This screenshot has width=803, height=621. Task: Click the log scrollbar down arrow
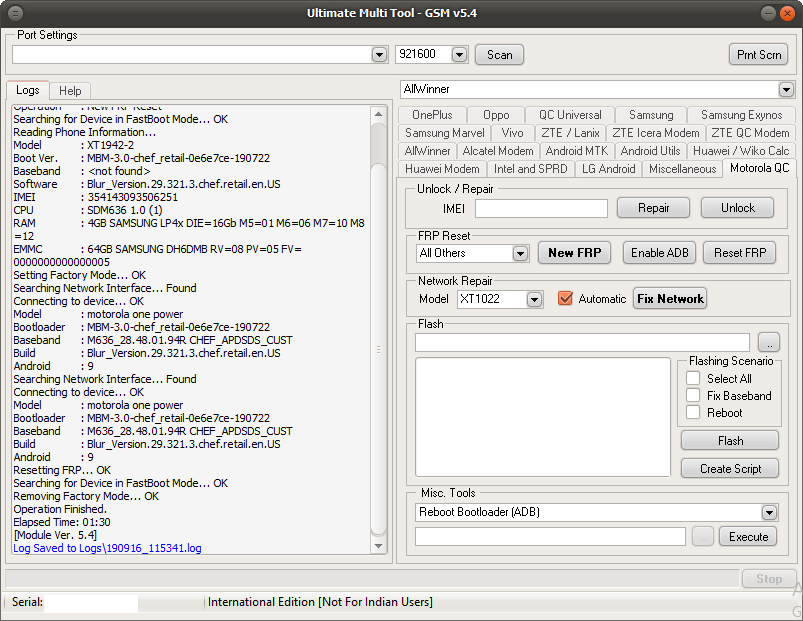378,546
